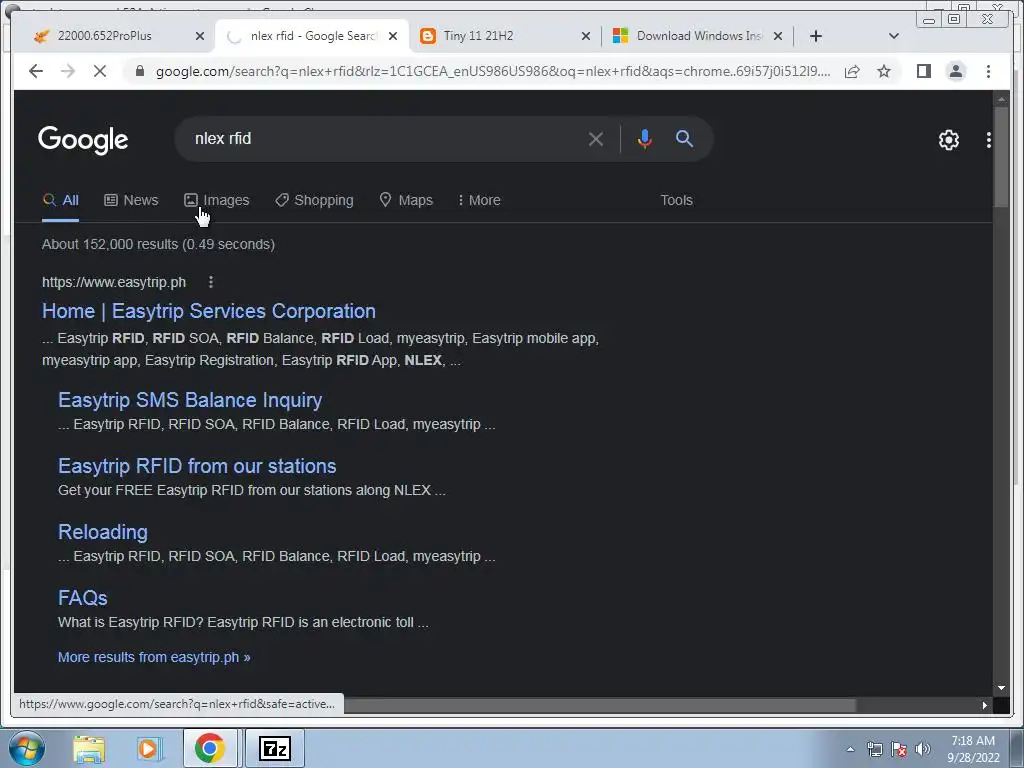The image size is (1024, 768).
Task: Close the 22000.652ProPlus tab
Action: 200,36
